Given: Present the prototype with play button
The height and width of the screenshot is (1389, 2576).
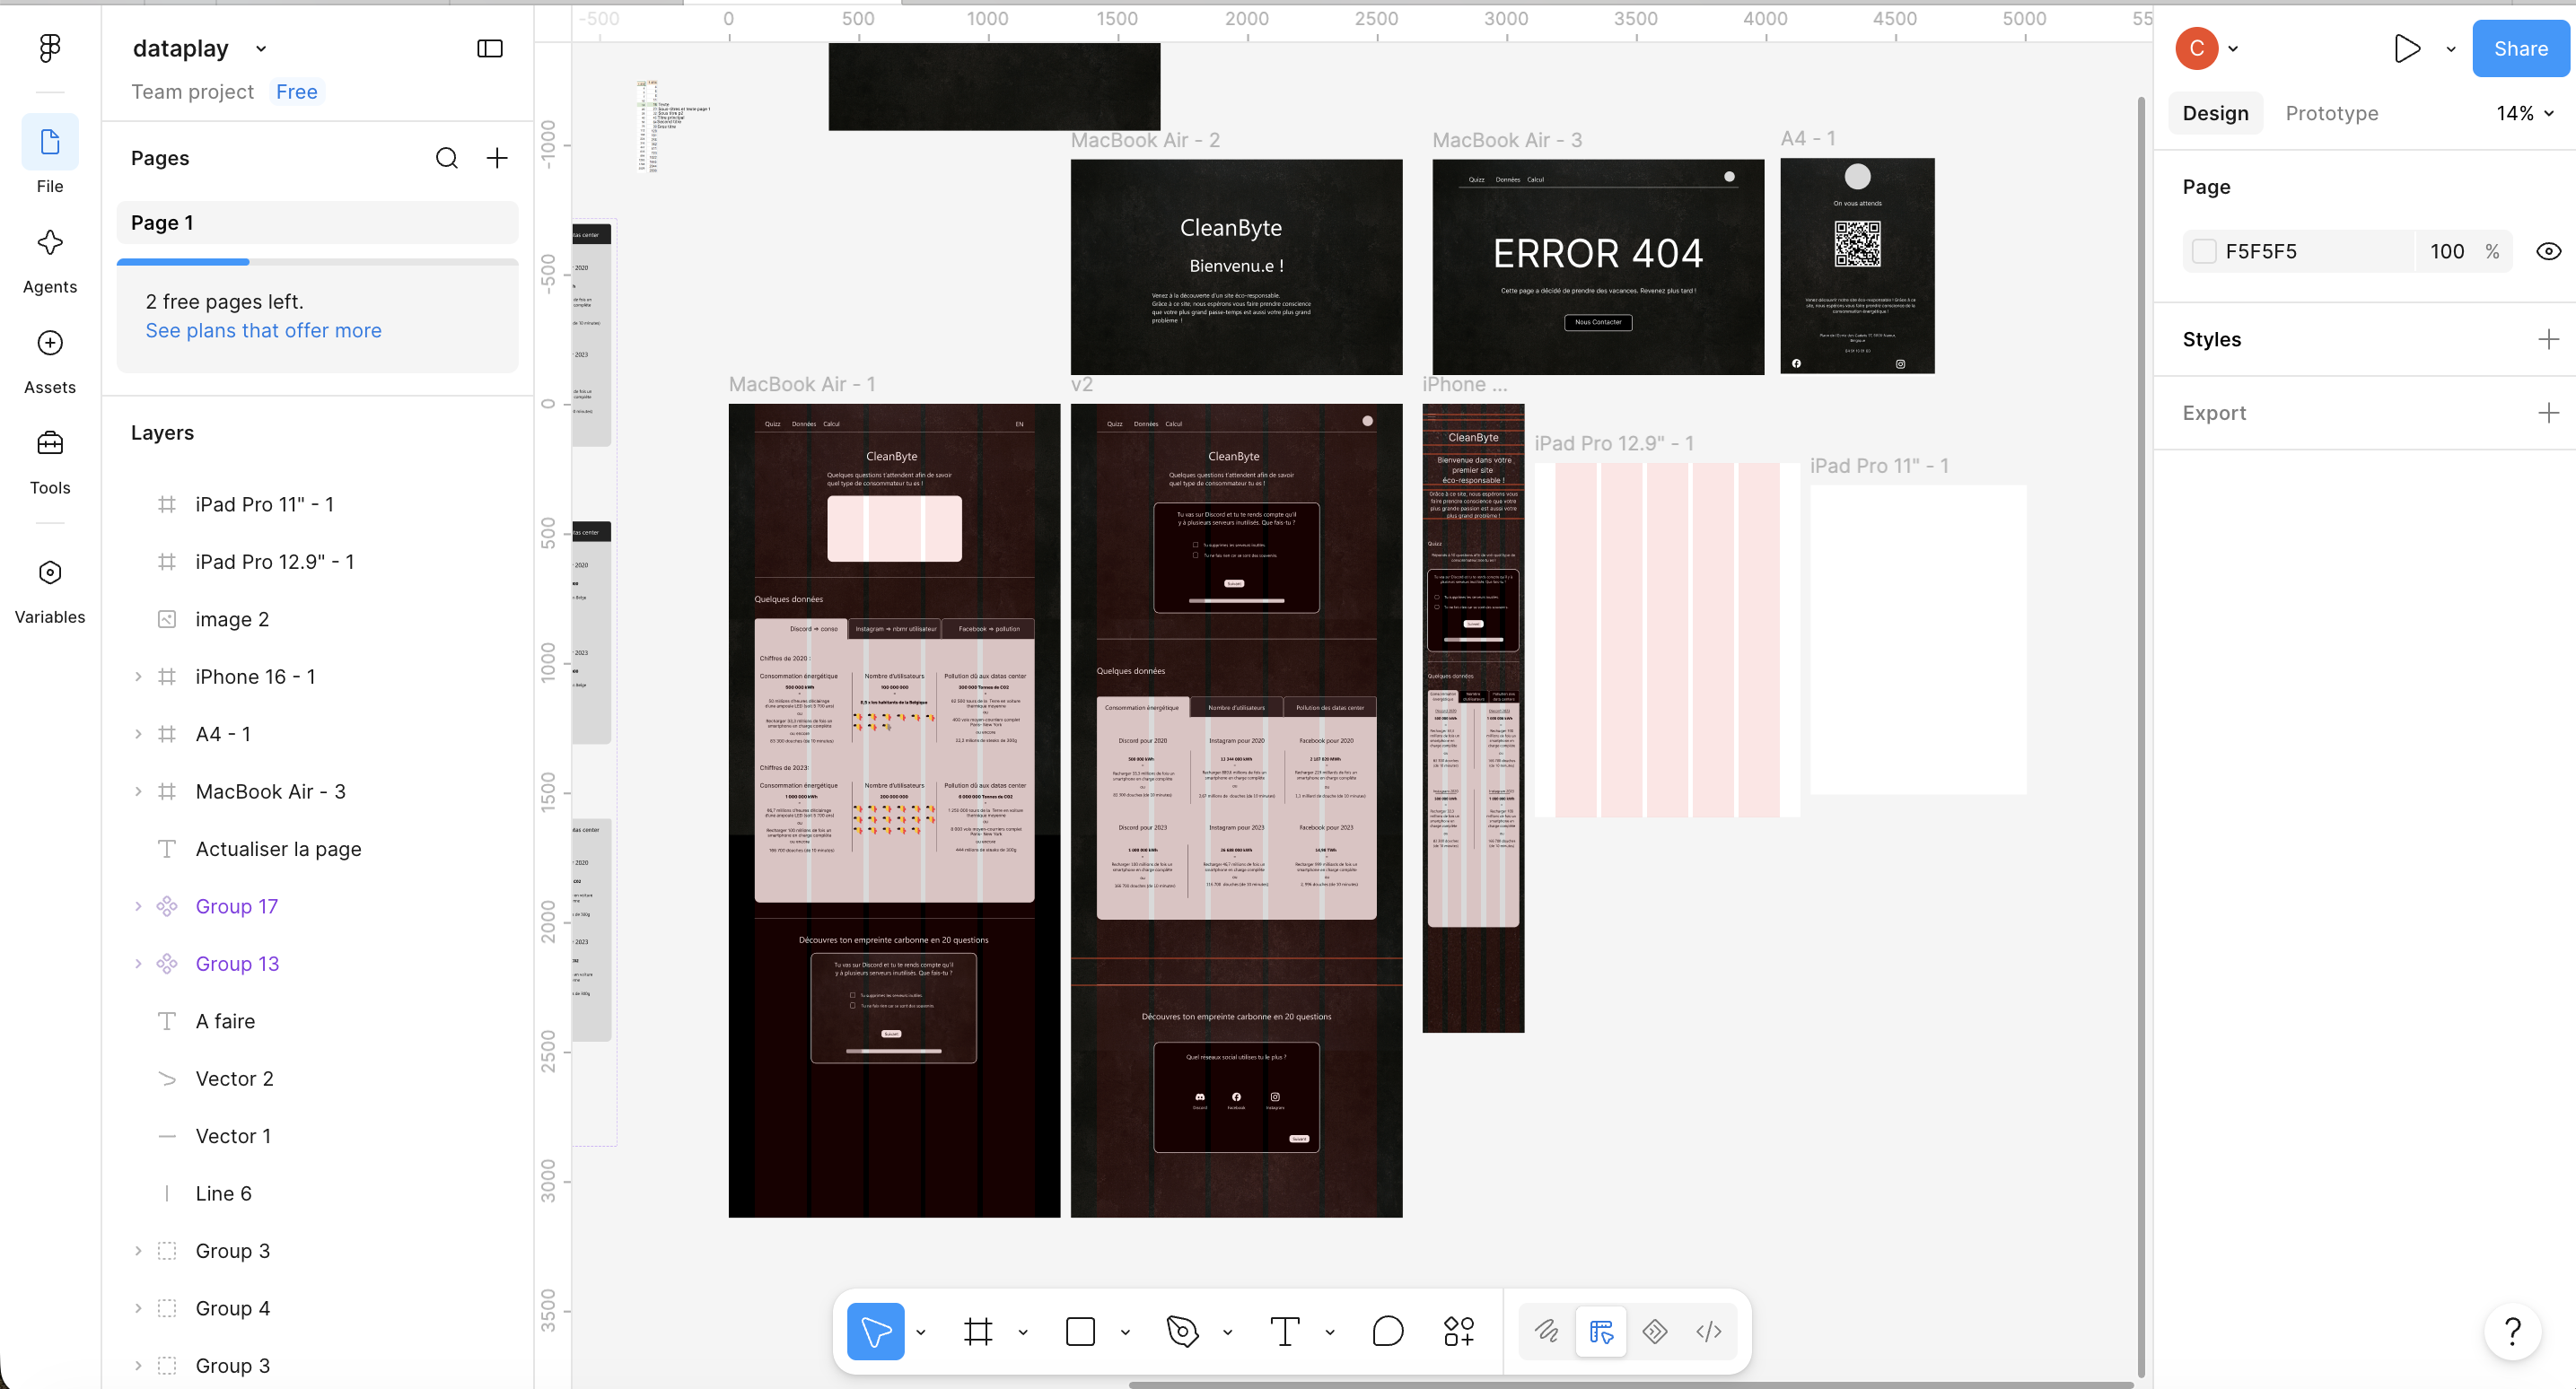Looking at the screenshot, I should [x=2407, y=48].
